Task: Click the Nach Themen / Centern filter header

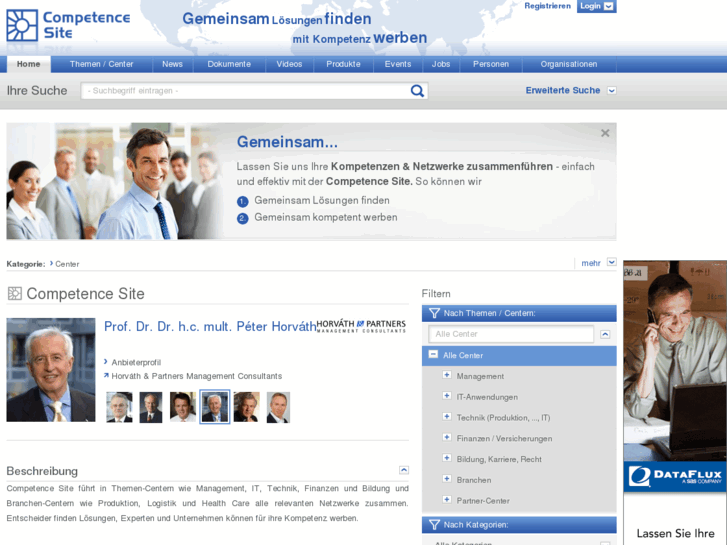Action: 519,313
